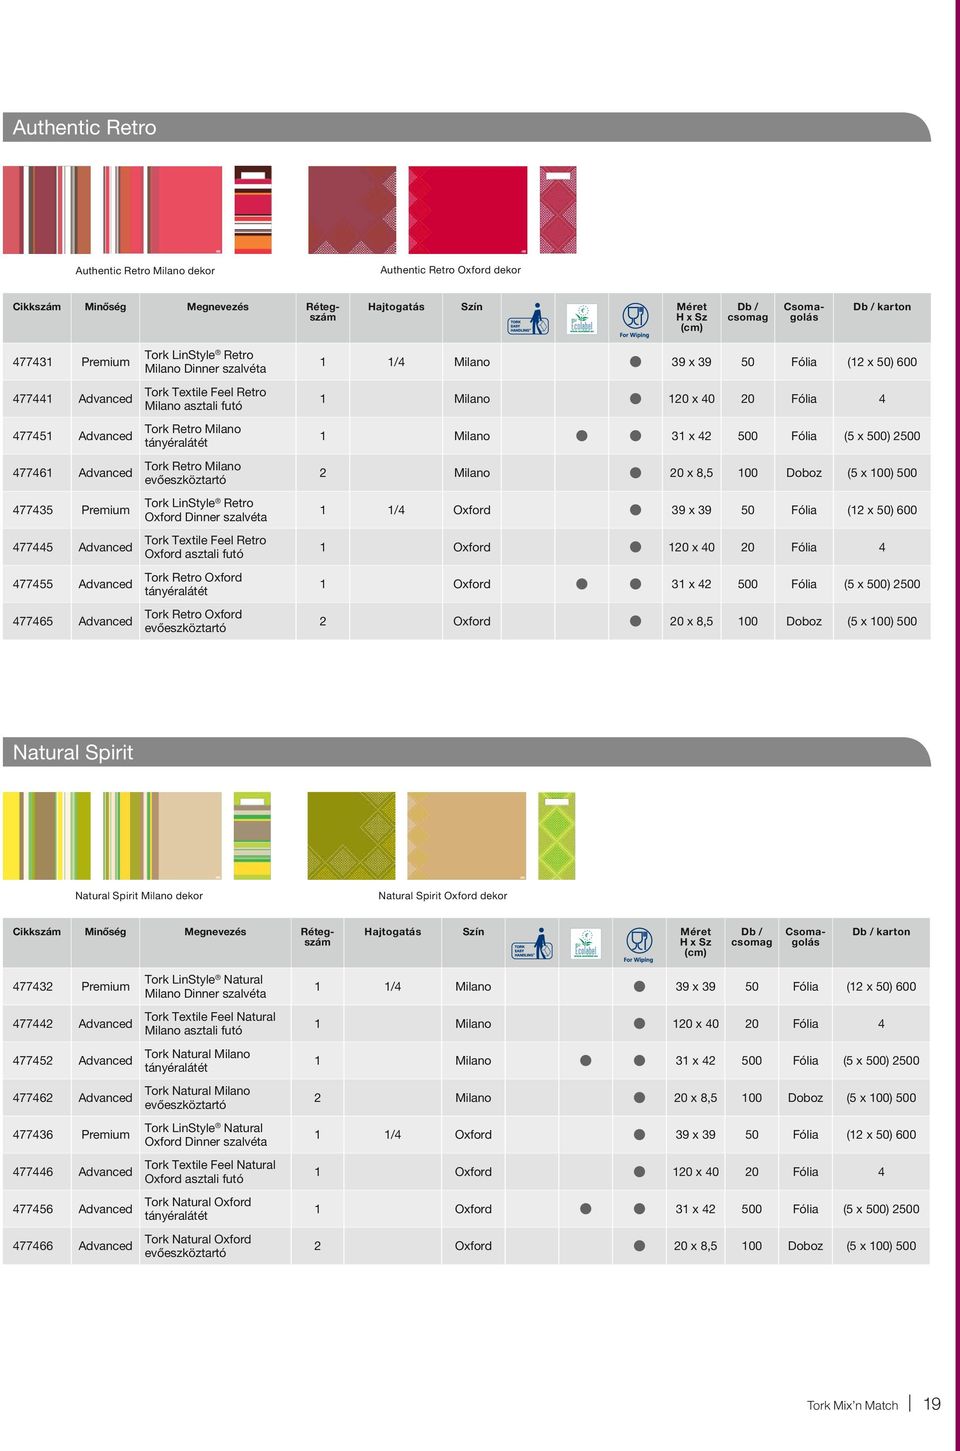Click article number 477456
This screenshot has height=1451, width=960.
click(x=33, y=1209)
